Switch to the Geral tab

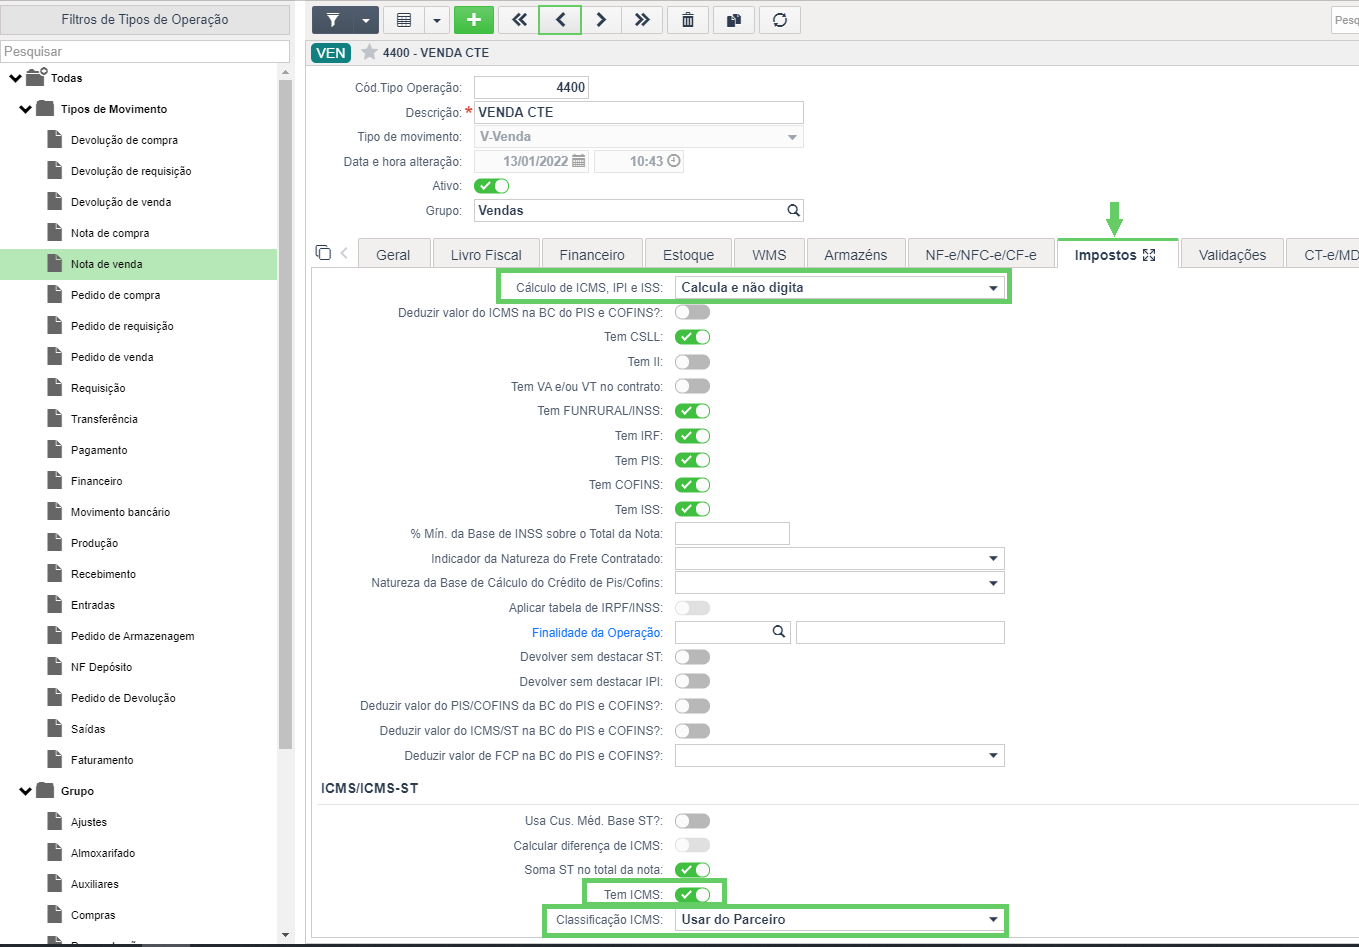tap(393, 255)
